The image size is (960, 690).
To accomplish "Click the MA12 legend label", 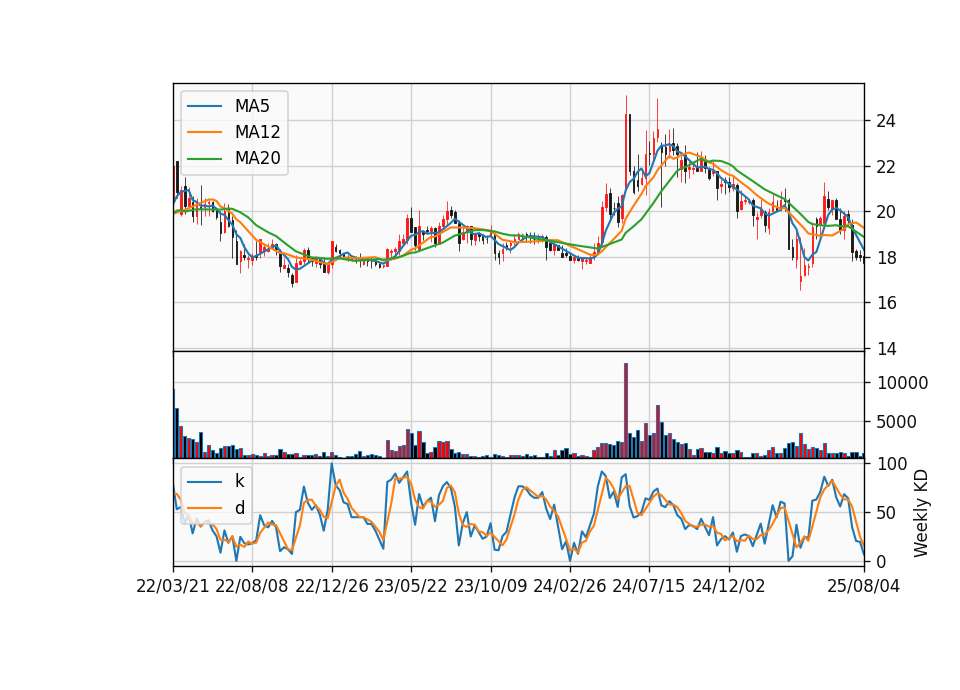I will point(257,132).
